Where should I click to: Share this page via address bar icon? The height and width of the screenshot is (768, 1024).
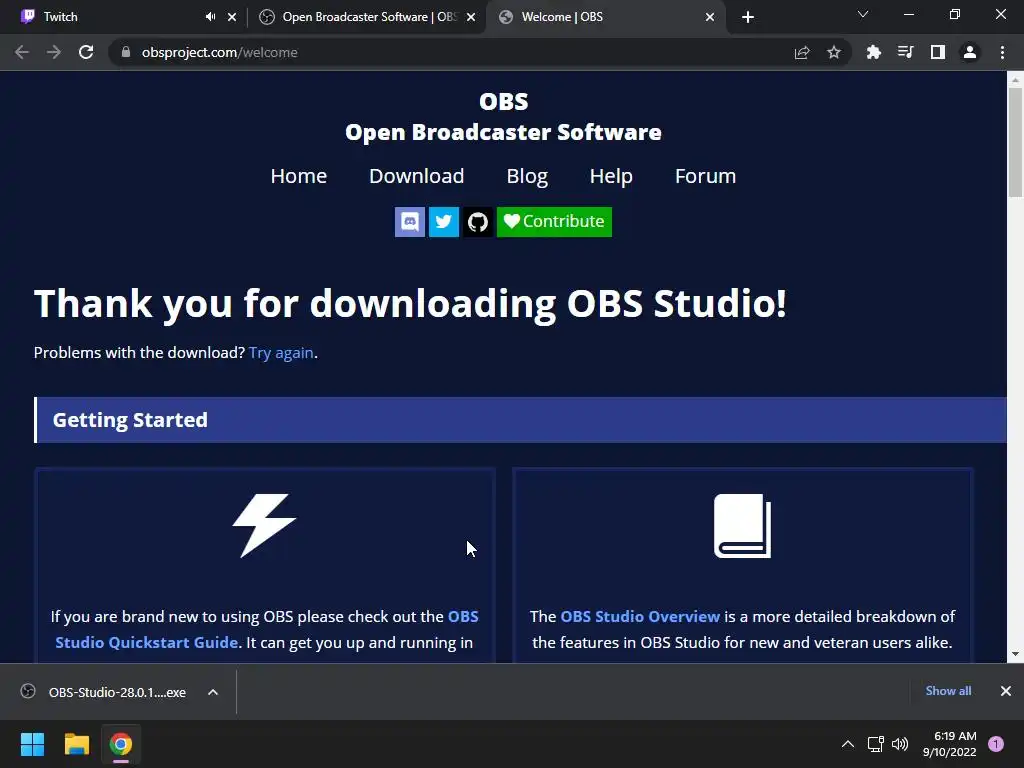[802, 52]
